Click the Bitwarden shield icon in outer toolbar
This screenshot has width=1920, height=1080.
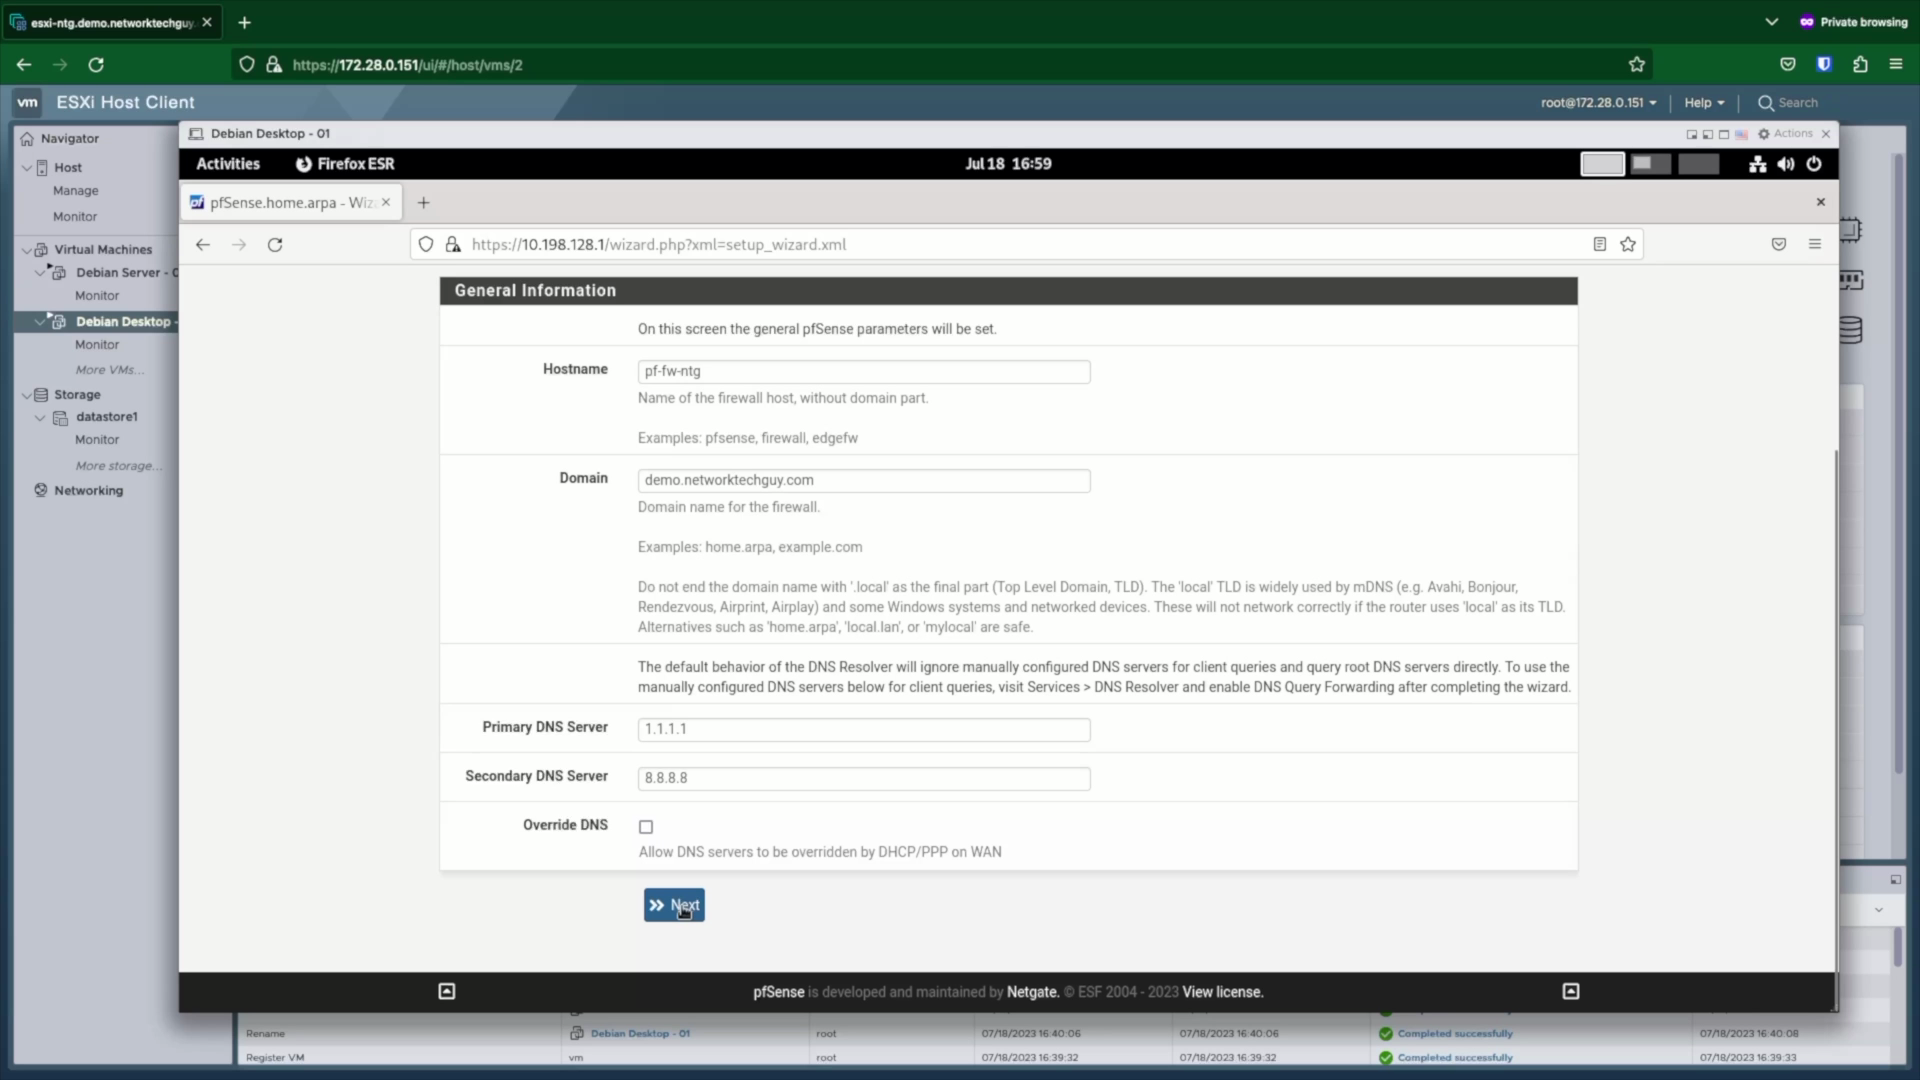tap(1824, 65)
